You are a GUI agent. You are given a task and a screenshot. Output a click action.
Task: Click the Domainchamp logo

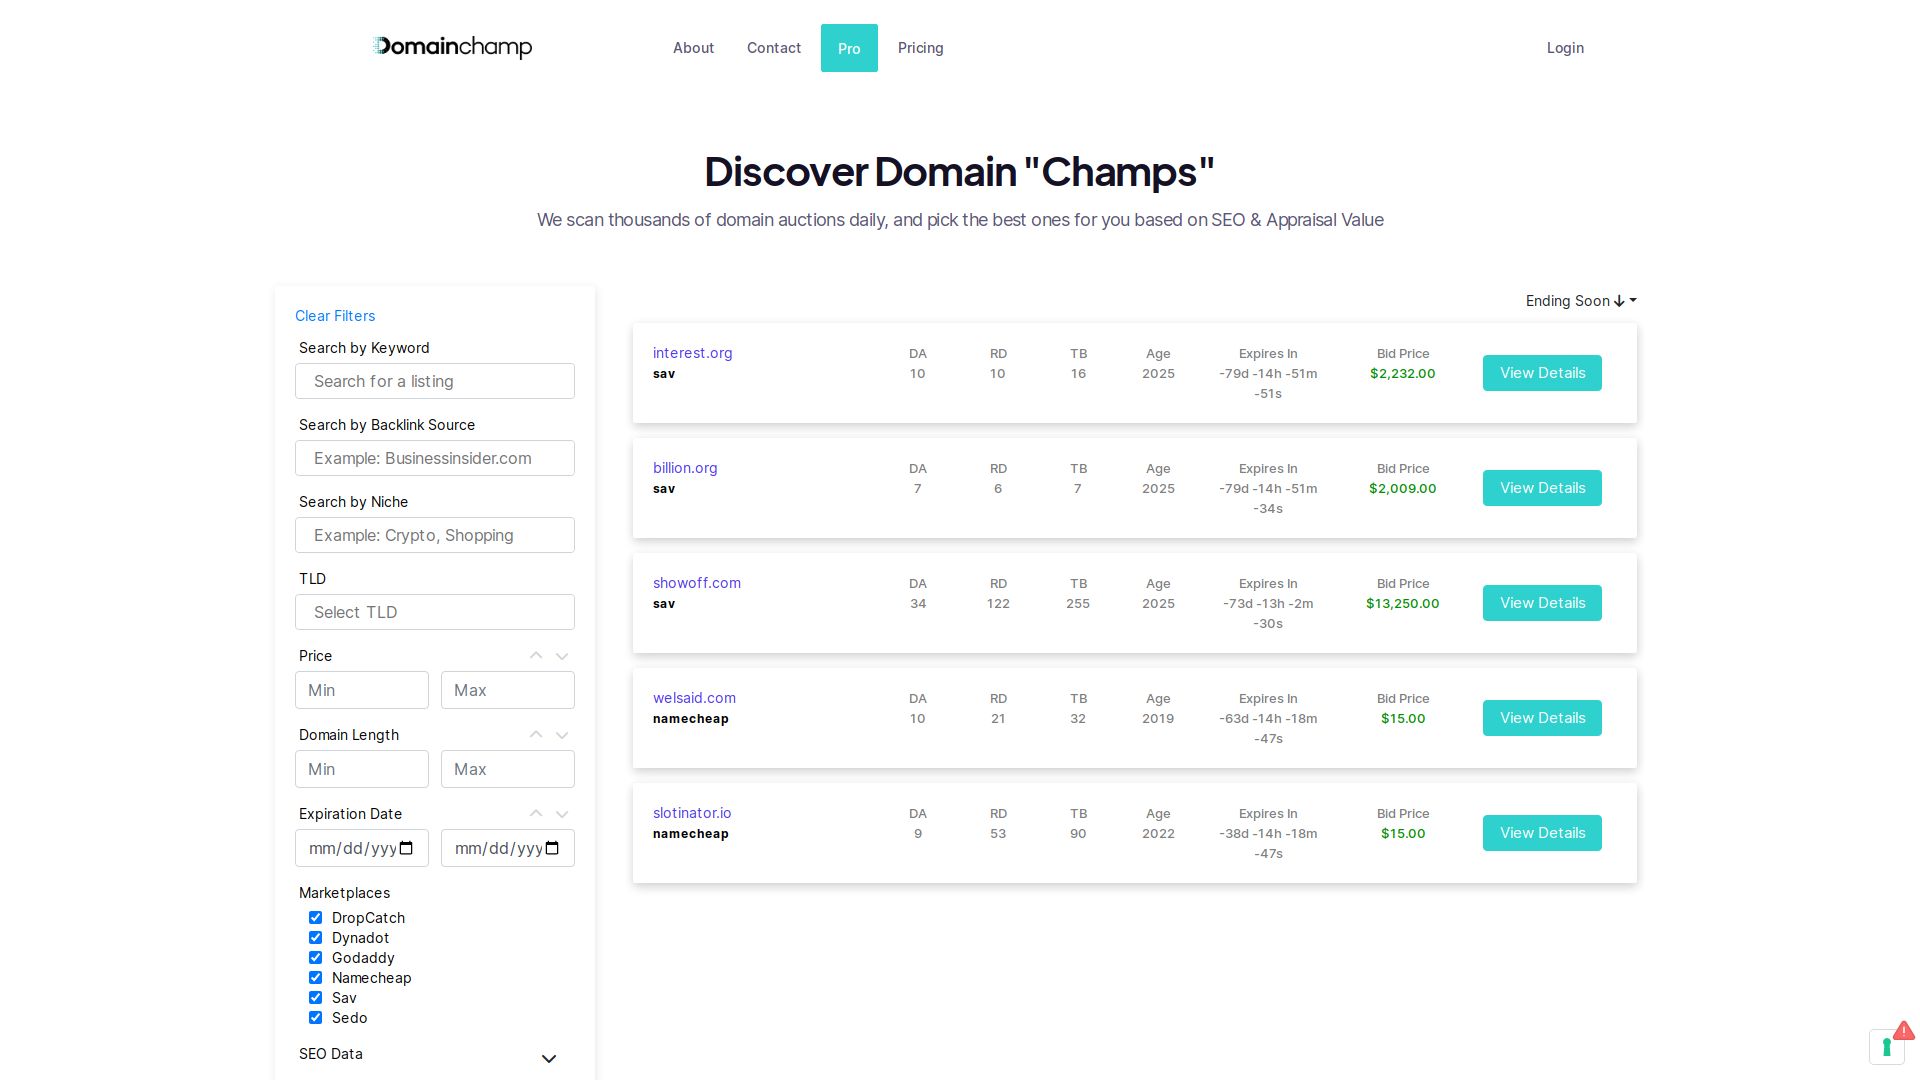click(451, 47)
